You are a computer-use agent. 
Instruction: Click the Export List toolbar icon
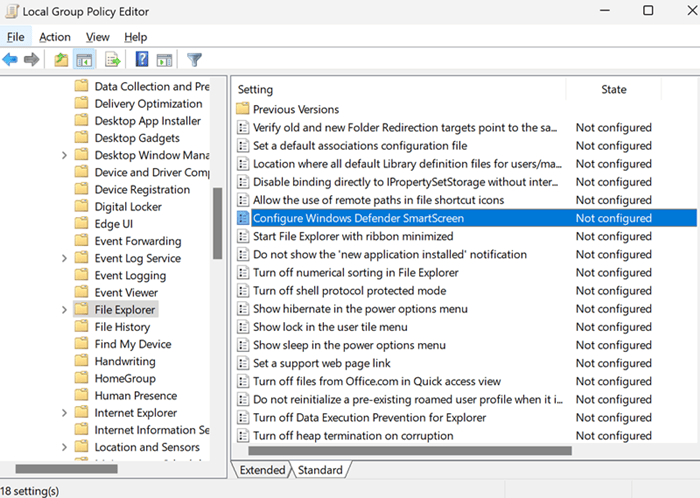(x=112, y=59)
